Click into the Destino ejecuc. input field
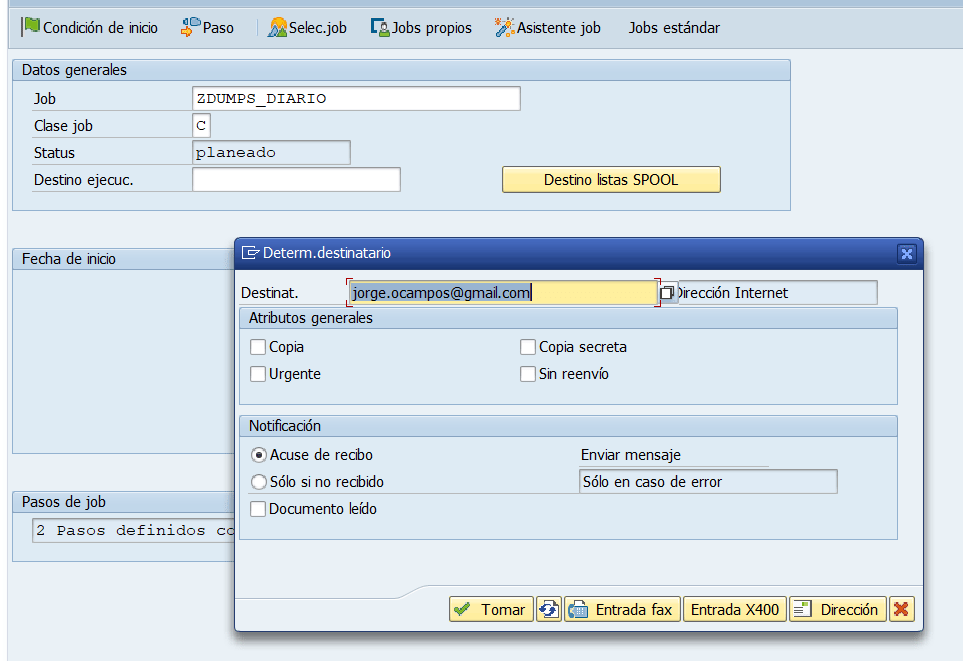Image resolution: width=963 pixels, height=661 pixels. [x=296, y=180]
